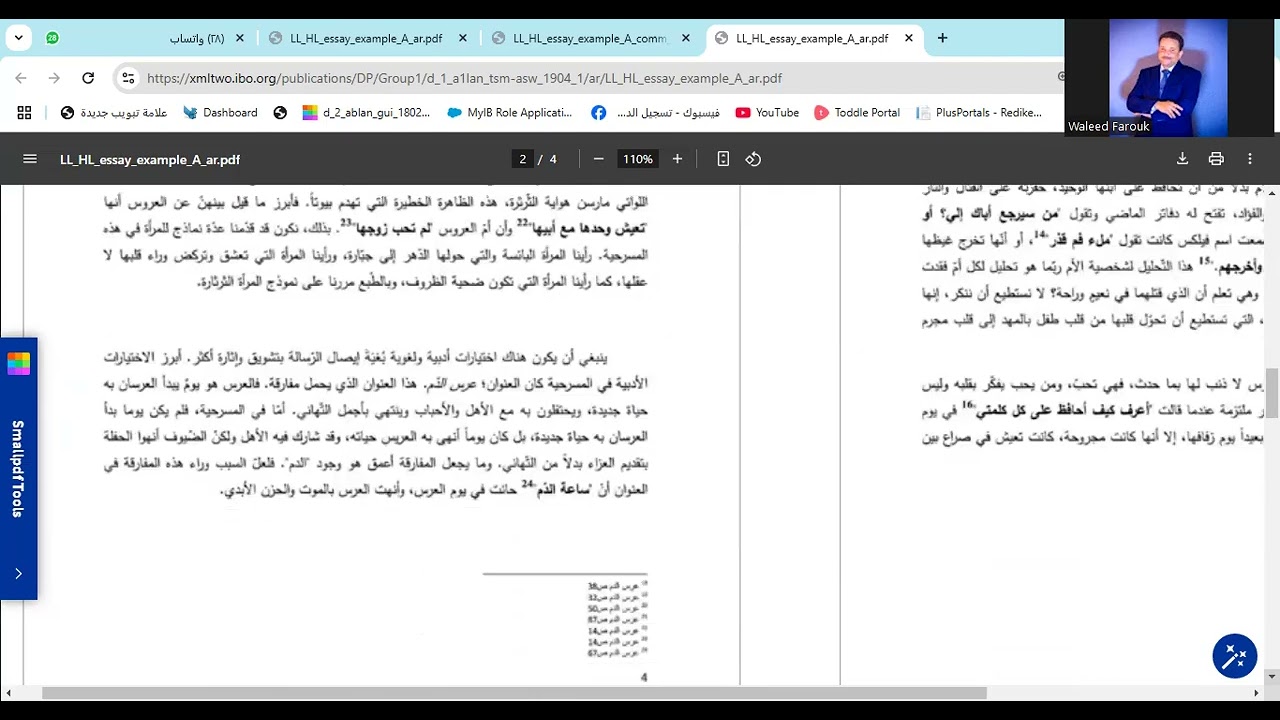The height and width of the screenshot is (720, 1280).
Task: Click the 110% zoom level field
Action: tap(637, 159)
